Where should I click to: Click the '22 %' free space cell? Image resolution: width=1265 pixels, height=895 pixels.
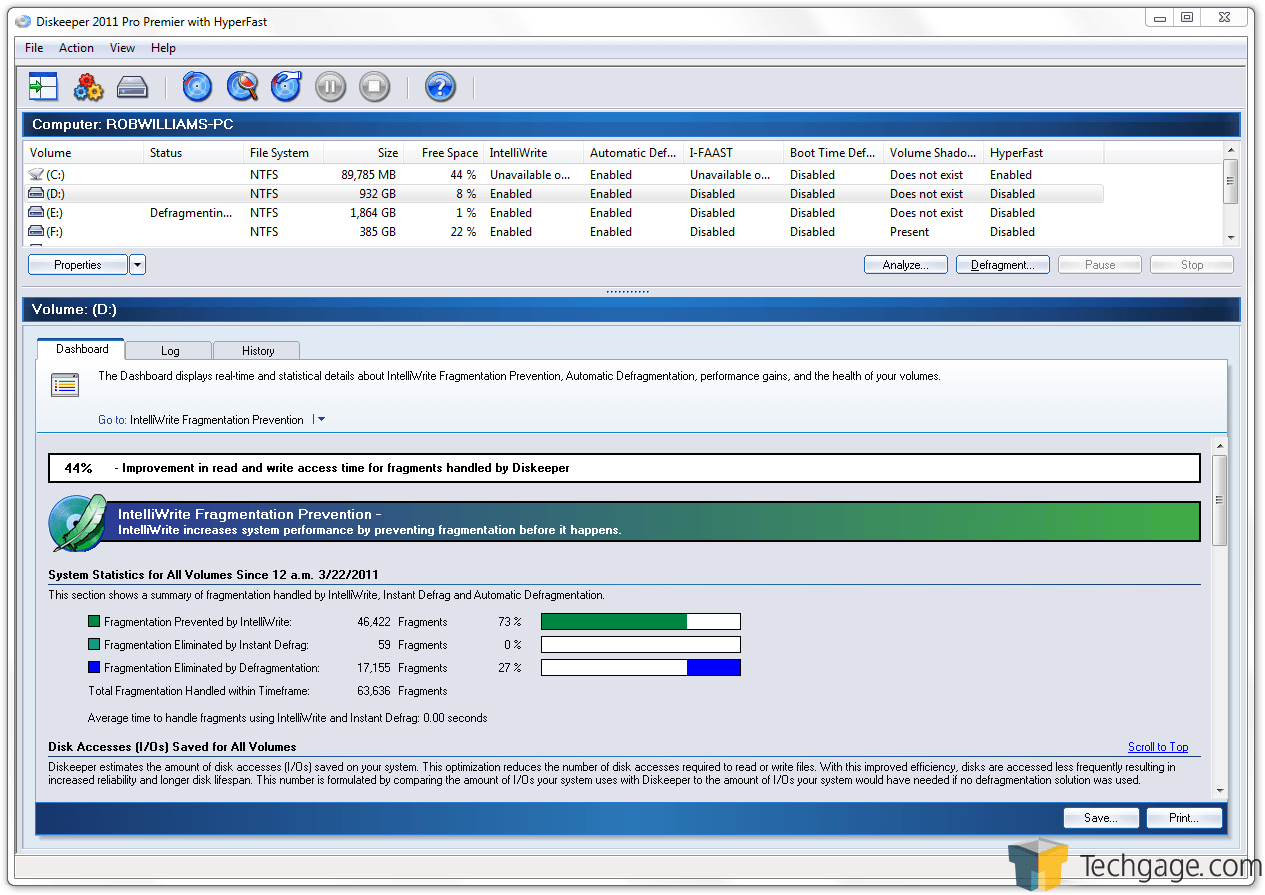click(463, 232)
